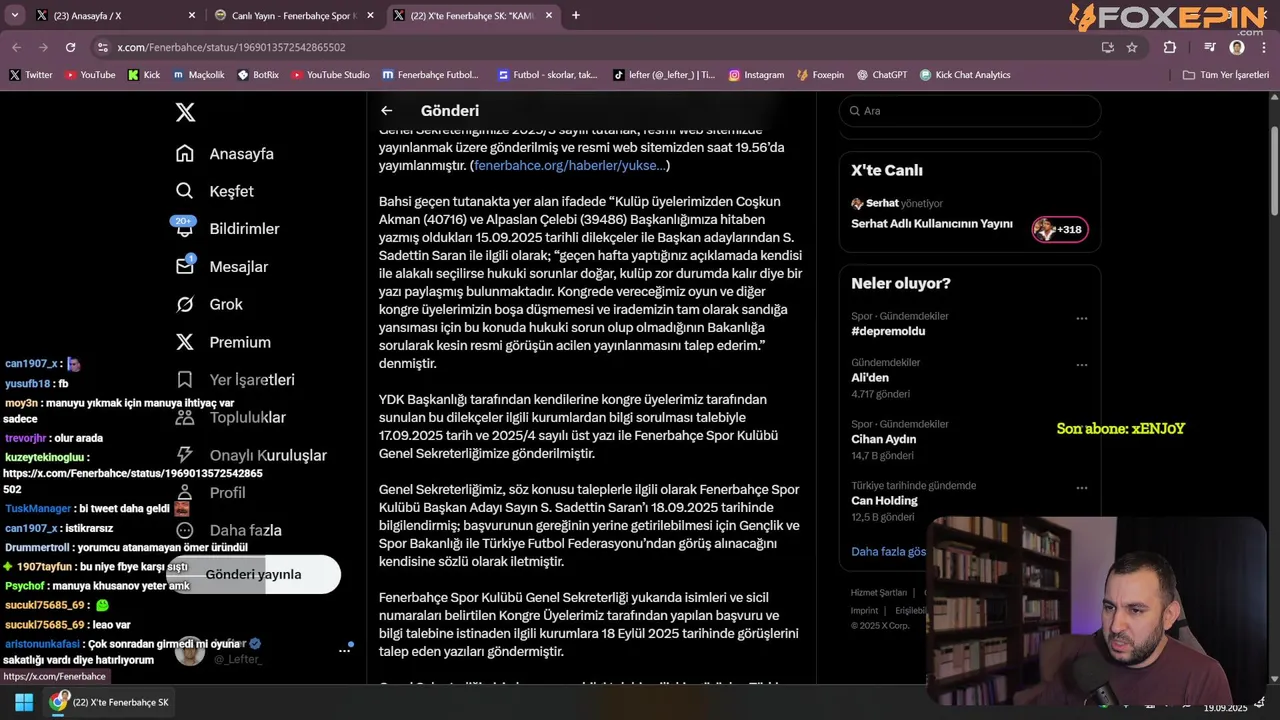
Task: Close the Canlı Yayın tab
Action: coord(370,15)
